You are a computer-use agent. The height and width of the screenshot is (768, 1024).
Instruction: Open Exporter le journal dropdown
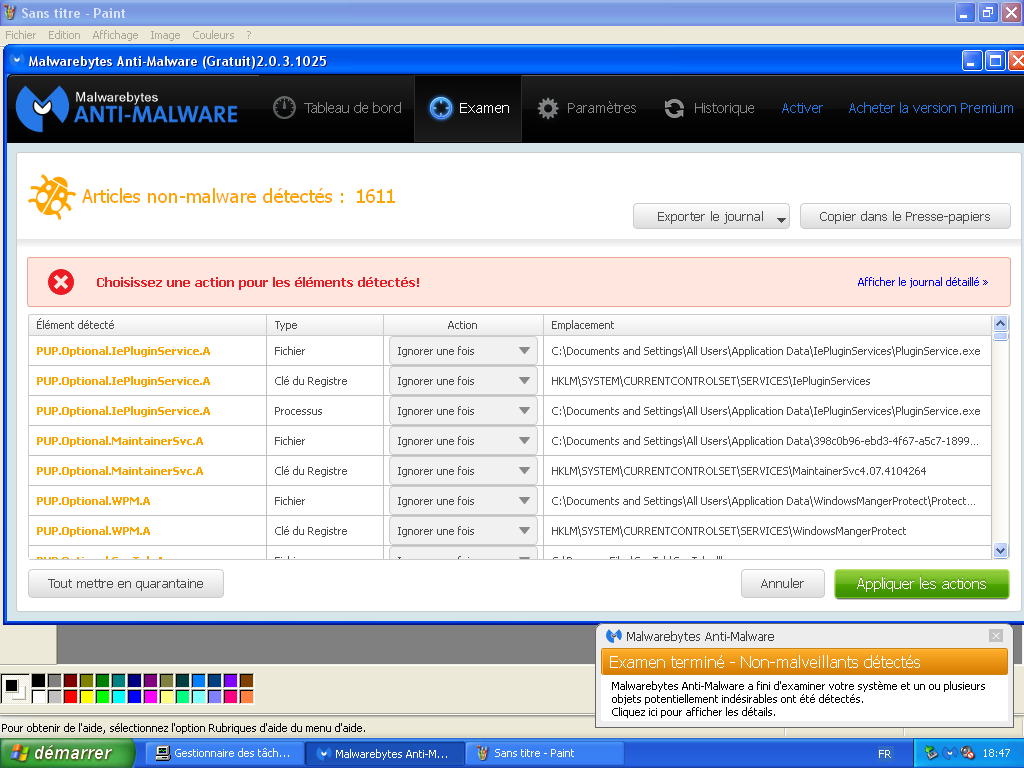(711, 216)
